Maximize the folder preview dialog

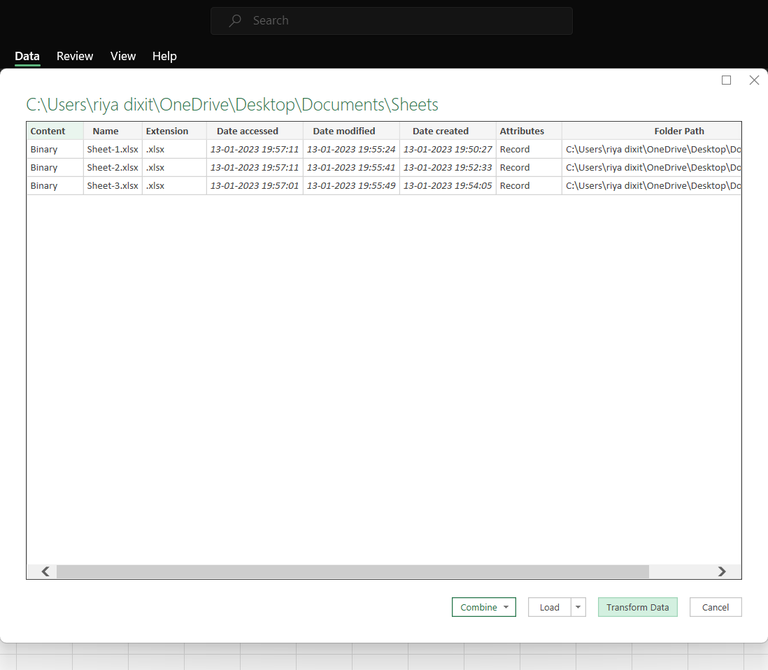pos(726,80)
